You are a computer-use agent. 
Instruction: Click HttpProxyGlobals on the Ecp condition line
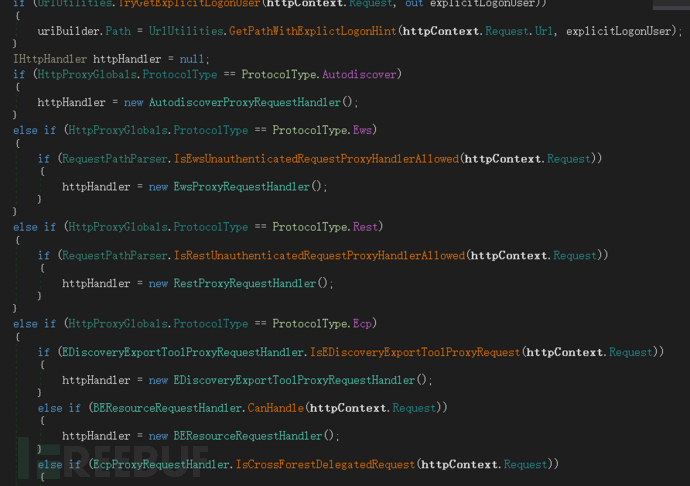(118, 324)
